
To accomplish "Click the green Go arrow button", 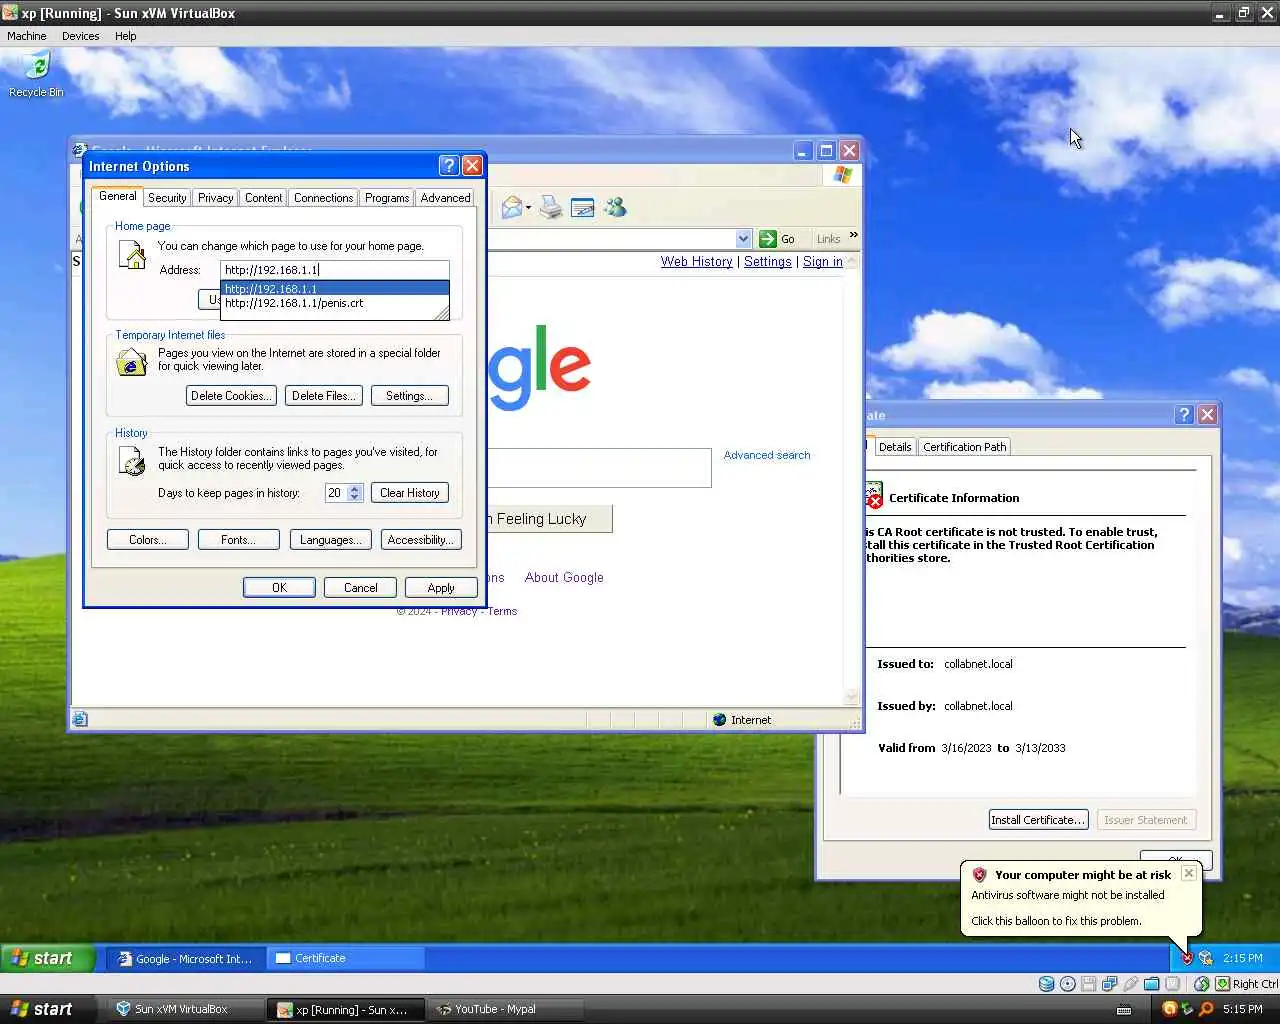I will point(768,239).
